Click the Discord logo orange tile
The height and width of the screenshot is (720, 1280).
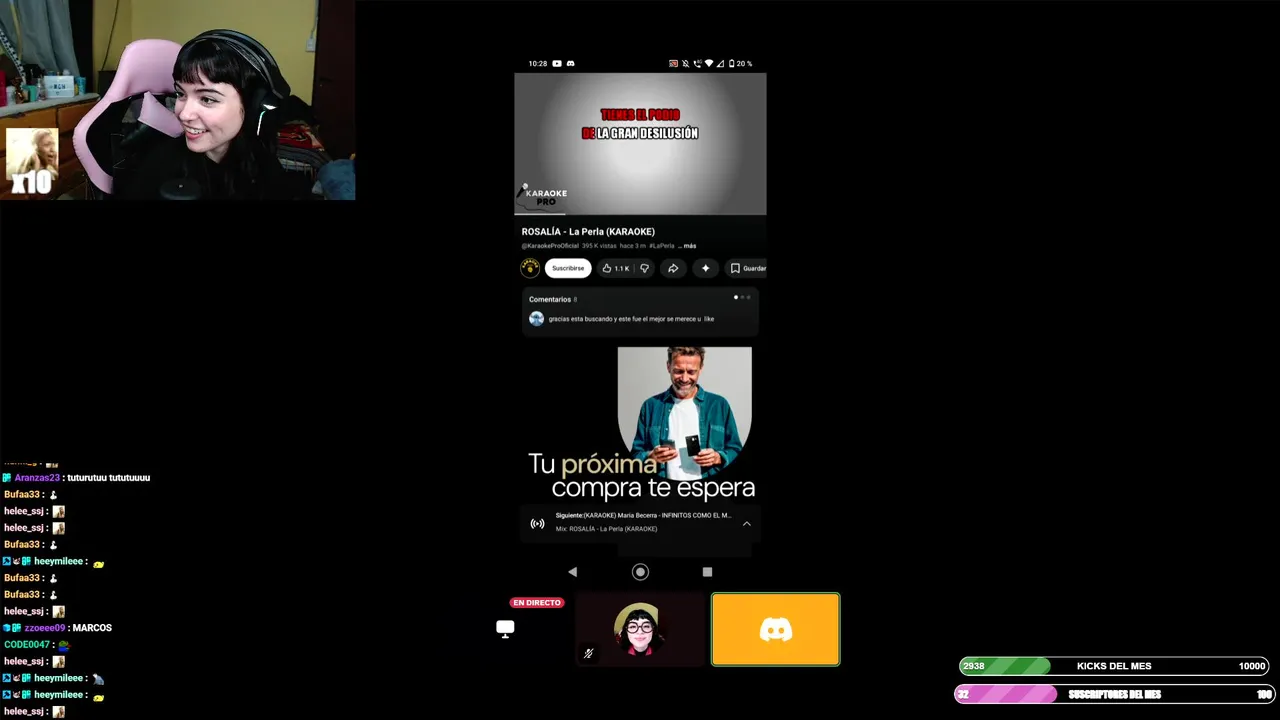point(776,629)
